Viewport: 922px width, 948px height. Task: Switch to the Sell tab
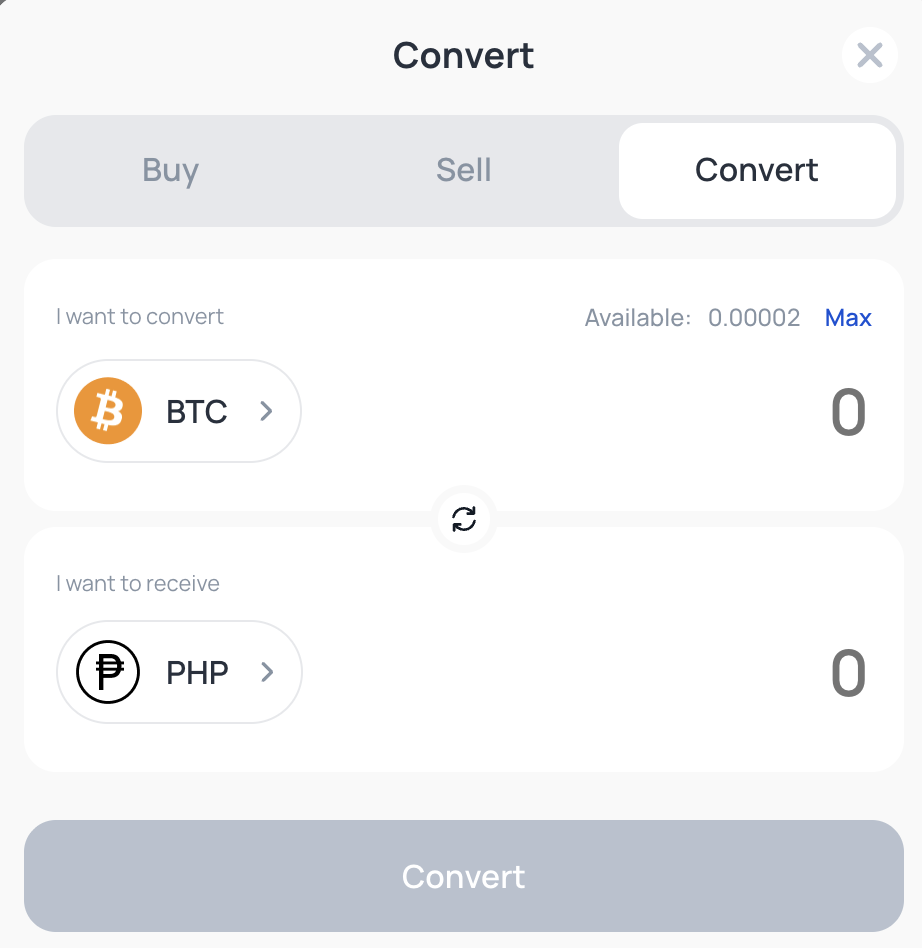coord(463,170)
